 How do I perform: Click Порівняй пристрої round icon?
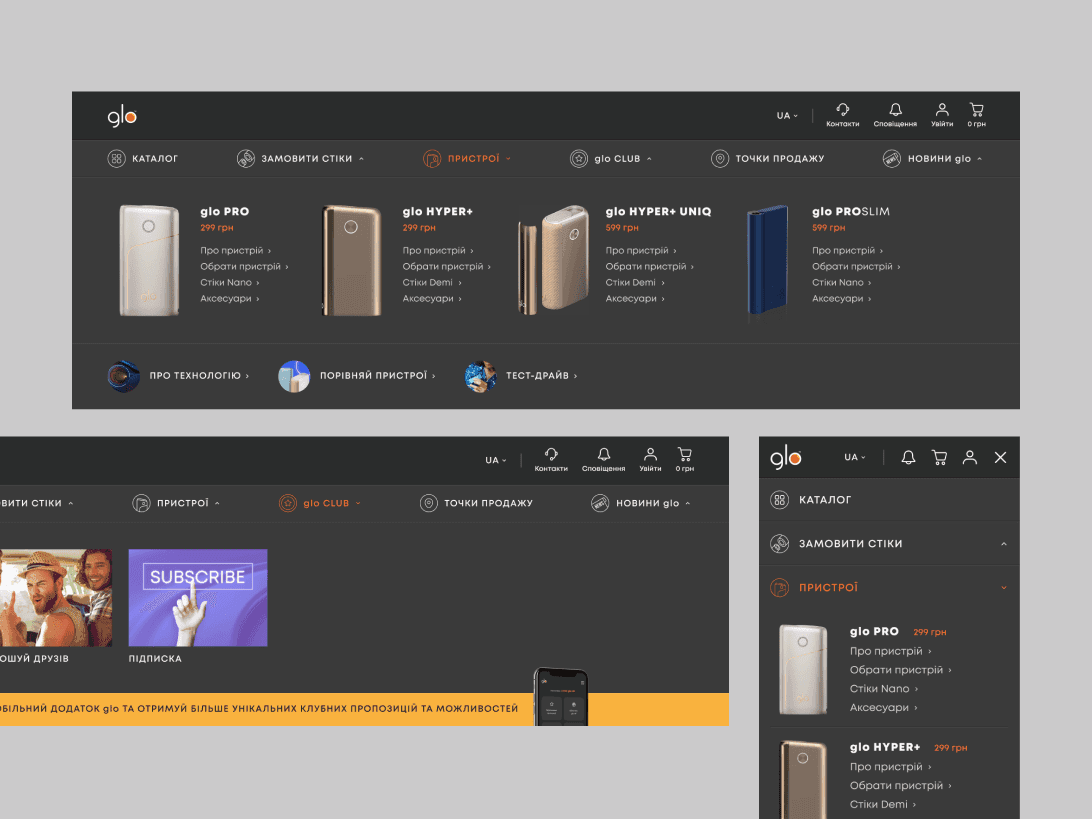coord(294,375)
